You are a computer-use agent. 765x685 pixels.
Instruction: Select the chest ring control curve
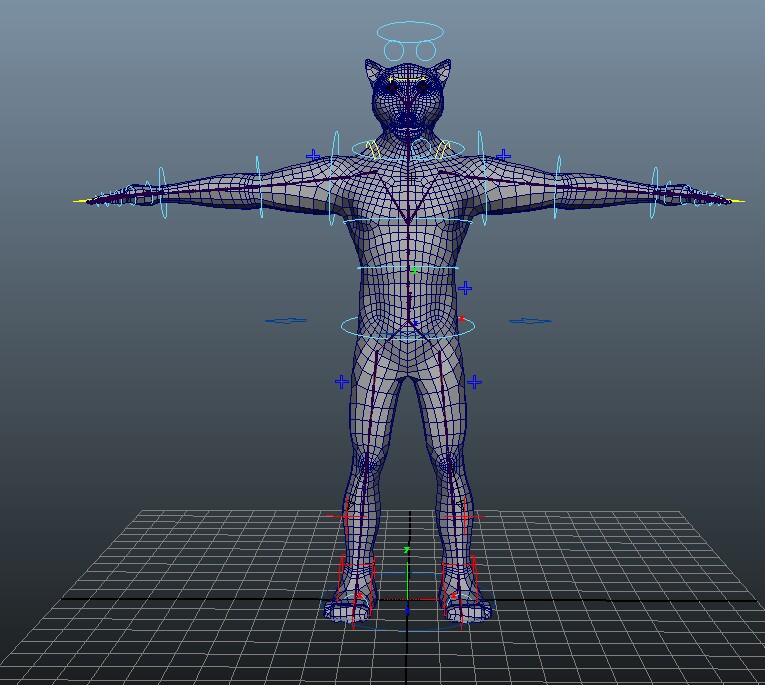(408, 222)
